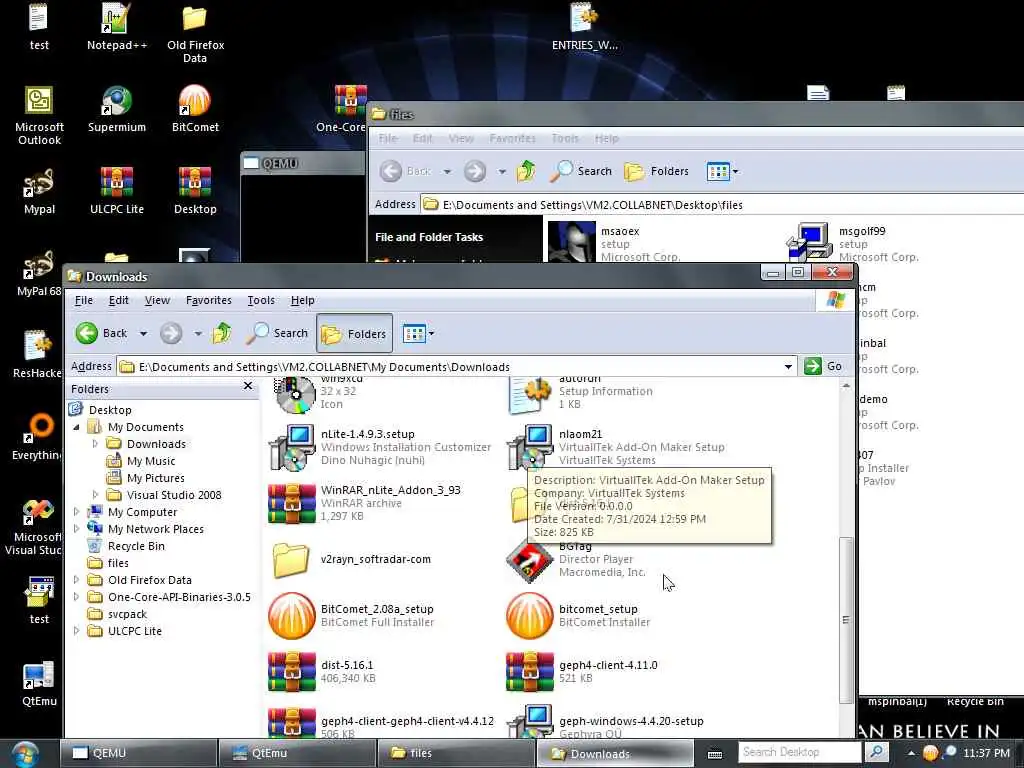
Task: Click Downloads address path field
Action: (457, 366)
